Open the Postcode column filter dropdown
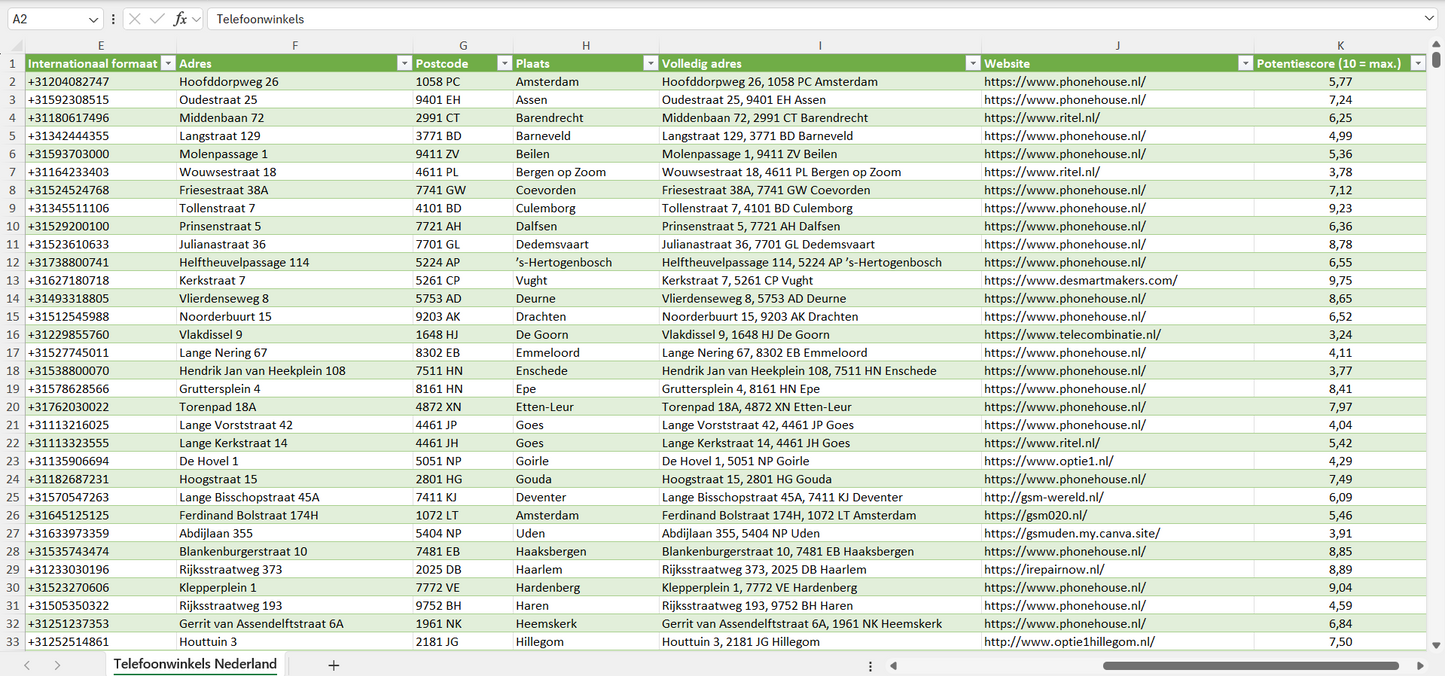 coord(503,63)
